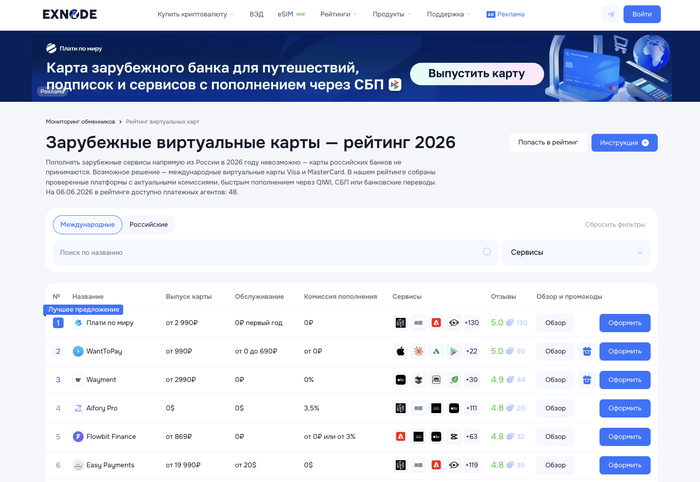The height and width of the screenshot is (482, 700).
Task: Open the Рейтинги menu dropdown
Action: (x=338, y=14)
